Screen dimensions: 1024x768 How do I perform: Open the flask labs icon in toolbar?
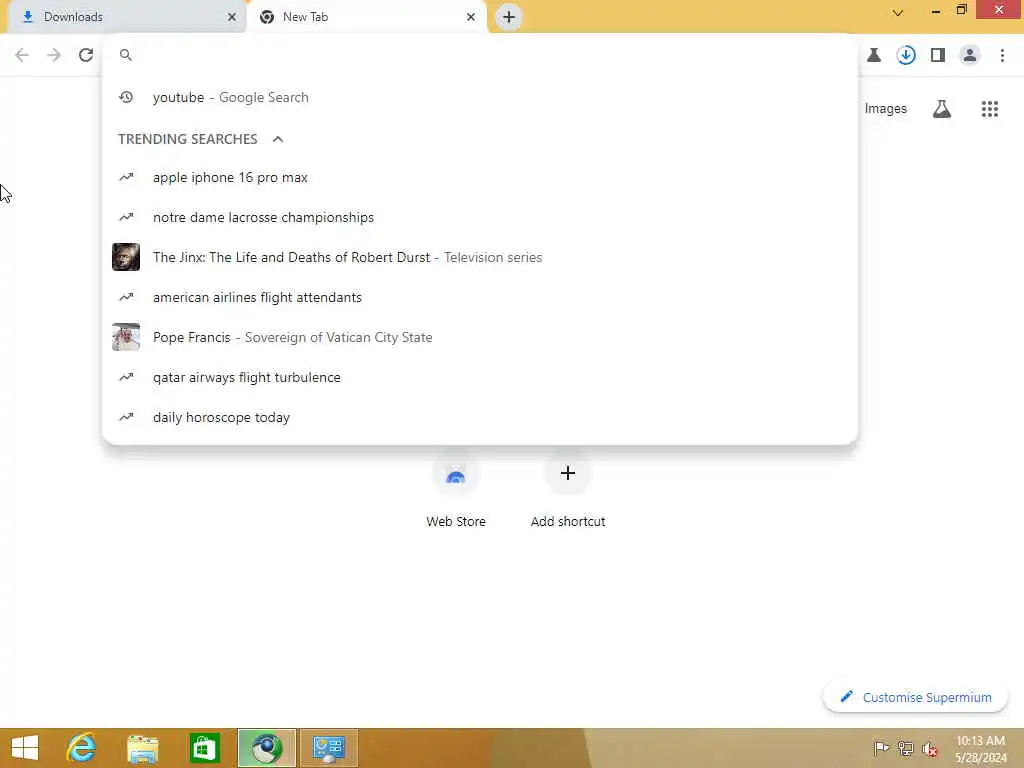coord(874,56)
